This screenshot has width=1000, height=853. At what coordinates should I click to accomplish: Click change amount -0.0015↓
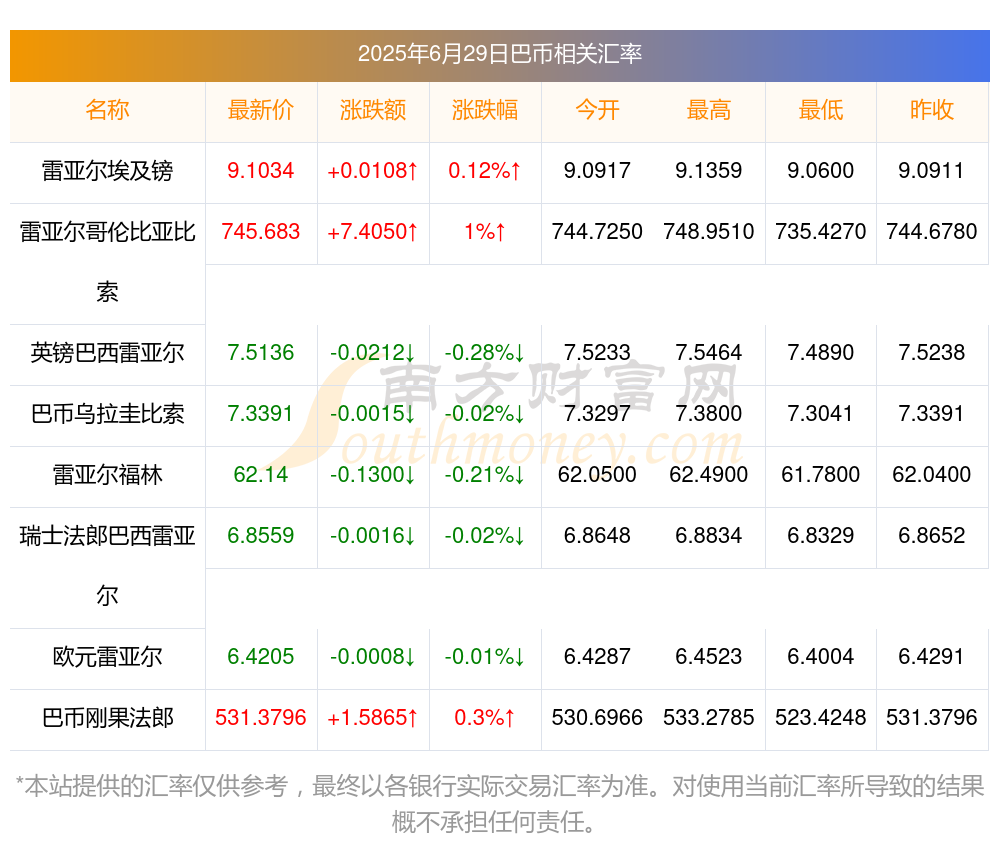[373, 414]
